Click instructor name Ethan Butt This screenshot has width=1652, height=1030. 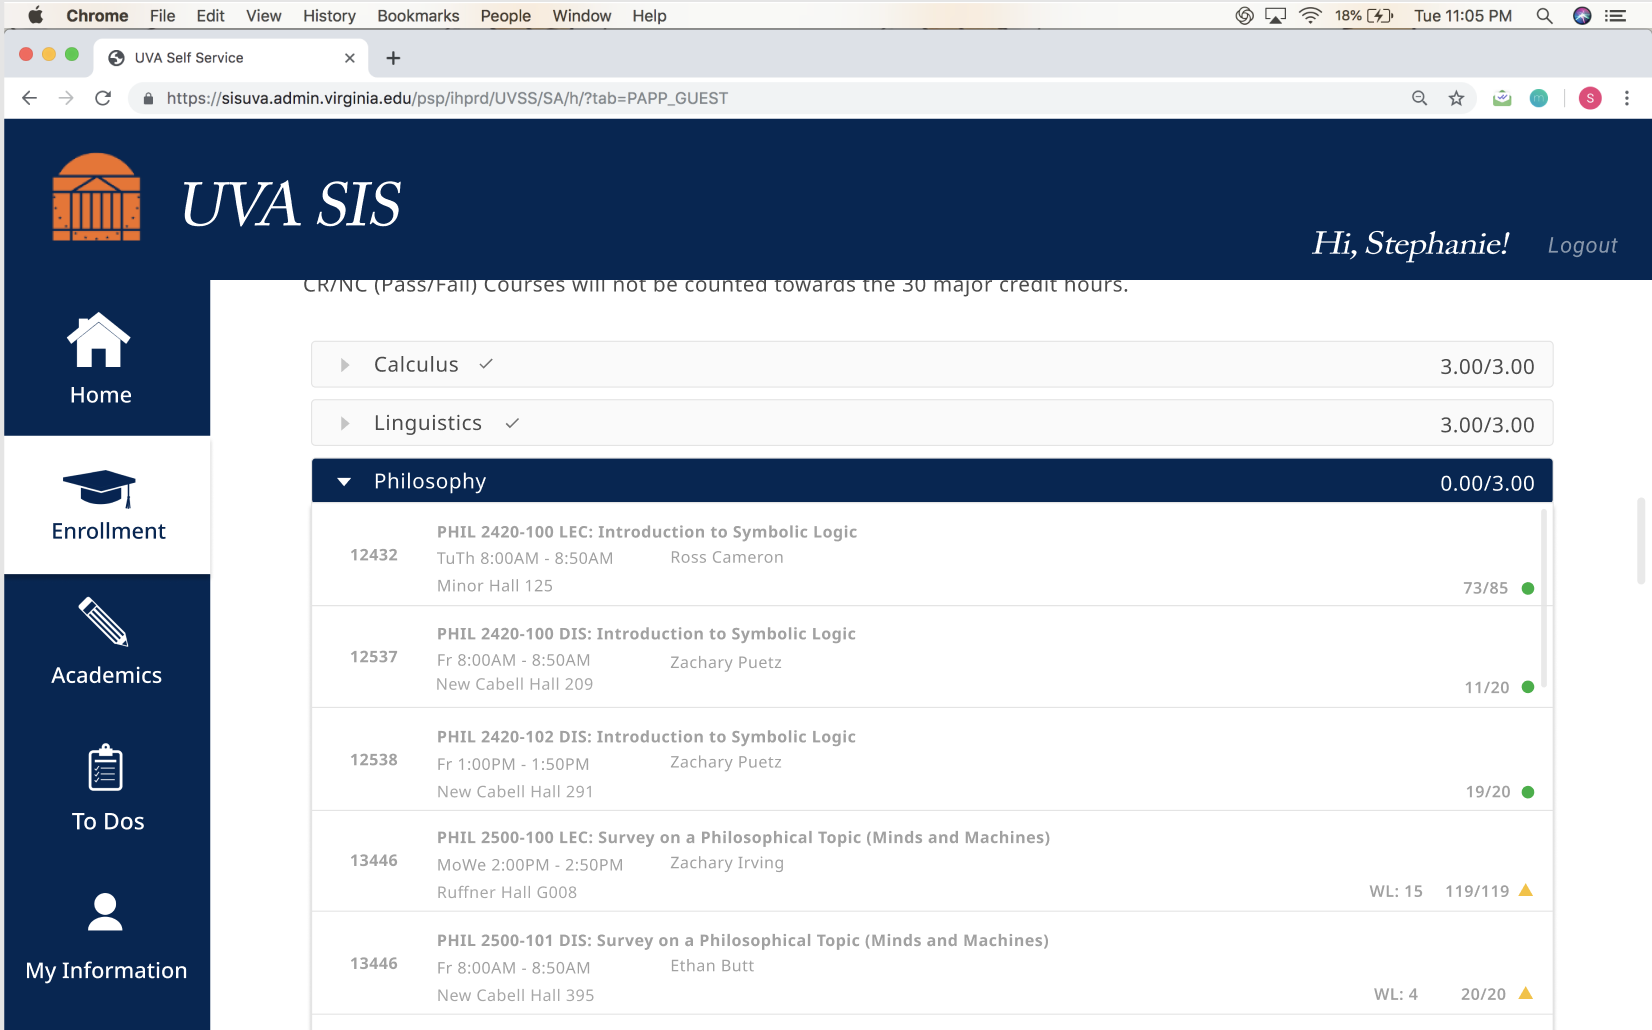(712, 966)
